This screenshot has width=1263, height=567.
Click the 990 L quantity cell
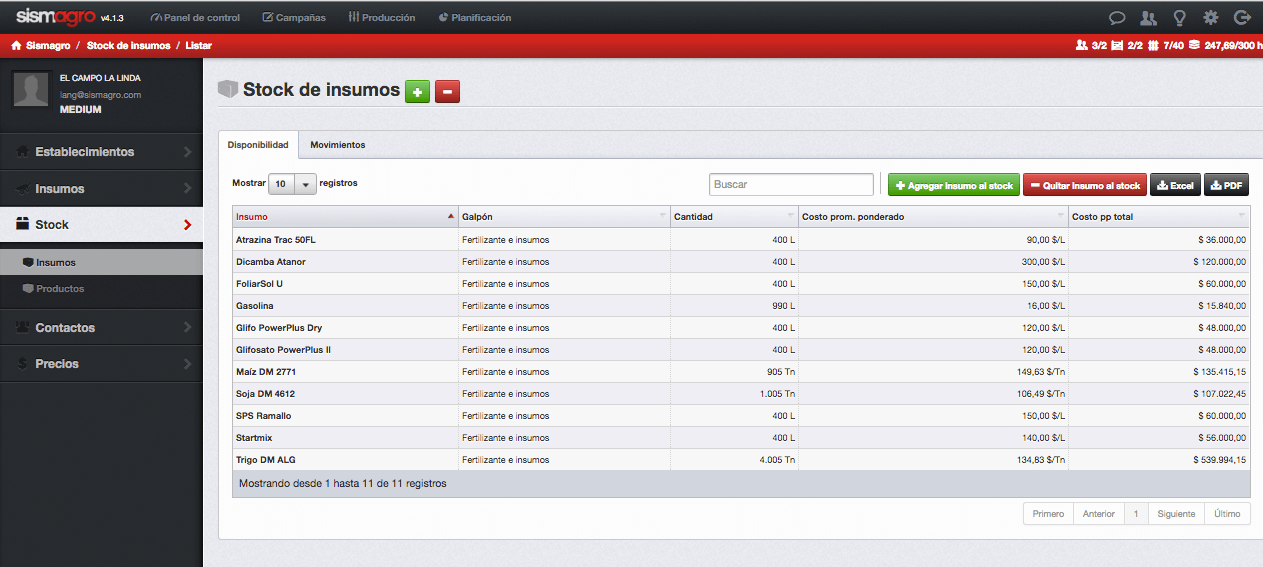coord(734,306)
